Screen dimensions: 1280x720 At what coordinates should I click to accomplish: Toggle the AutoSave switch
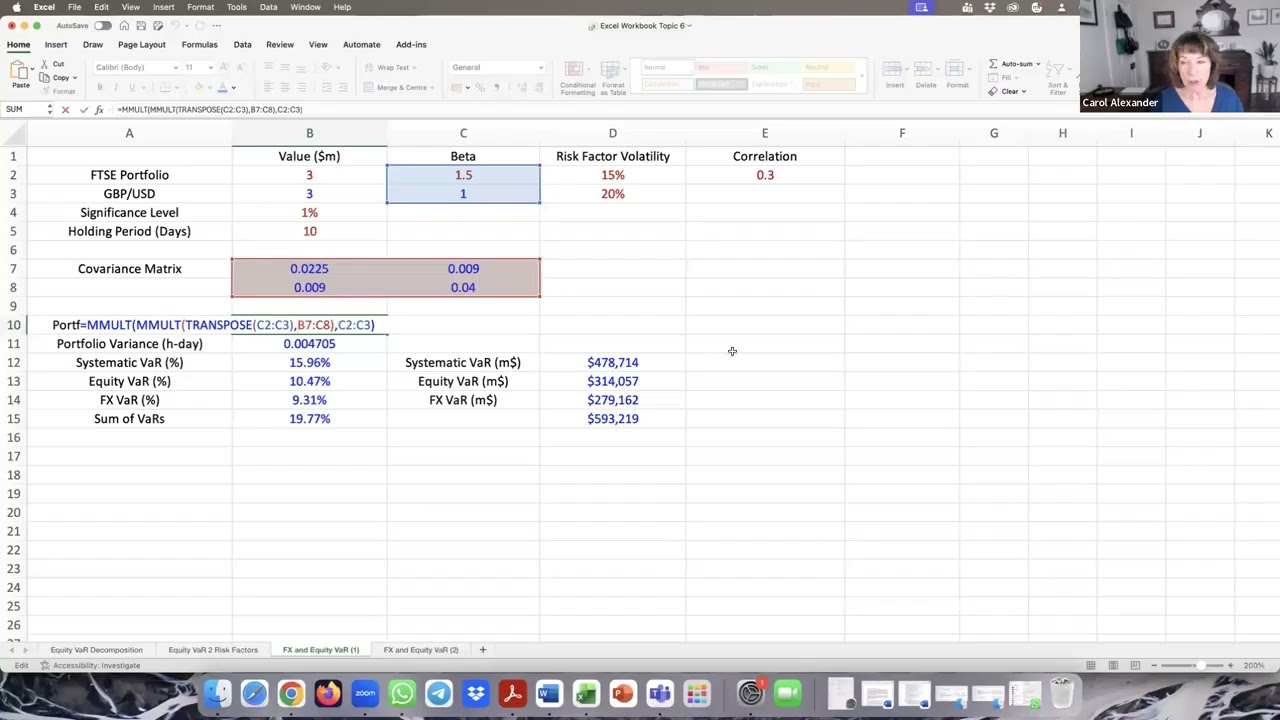(102, 26)
